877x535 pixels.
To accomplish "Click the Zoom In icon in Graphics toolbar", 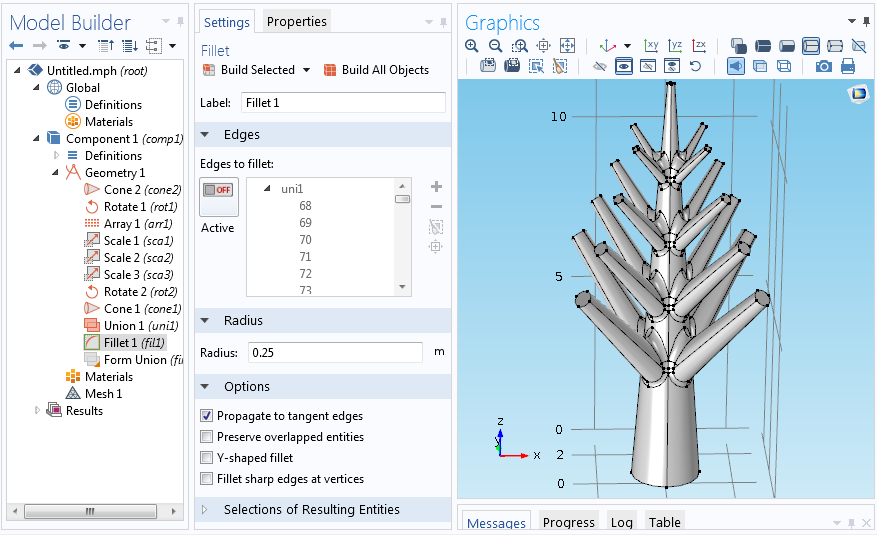I will click(472, 46).
